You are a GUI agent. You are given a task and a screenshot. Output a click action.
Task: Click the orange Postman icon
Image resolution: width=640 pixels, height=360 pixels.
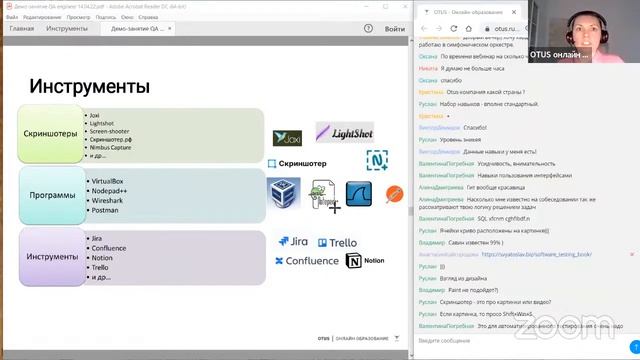[x=394, y=194]
